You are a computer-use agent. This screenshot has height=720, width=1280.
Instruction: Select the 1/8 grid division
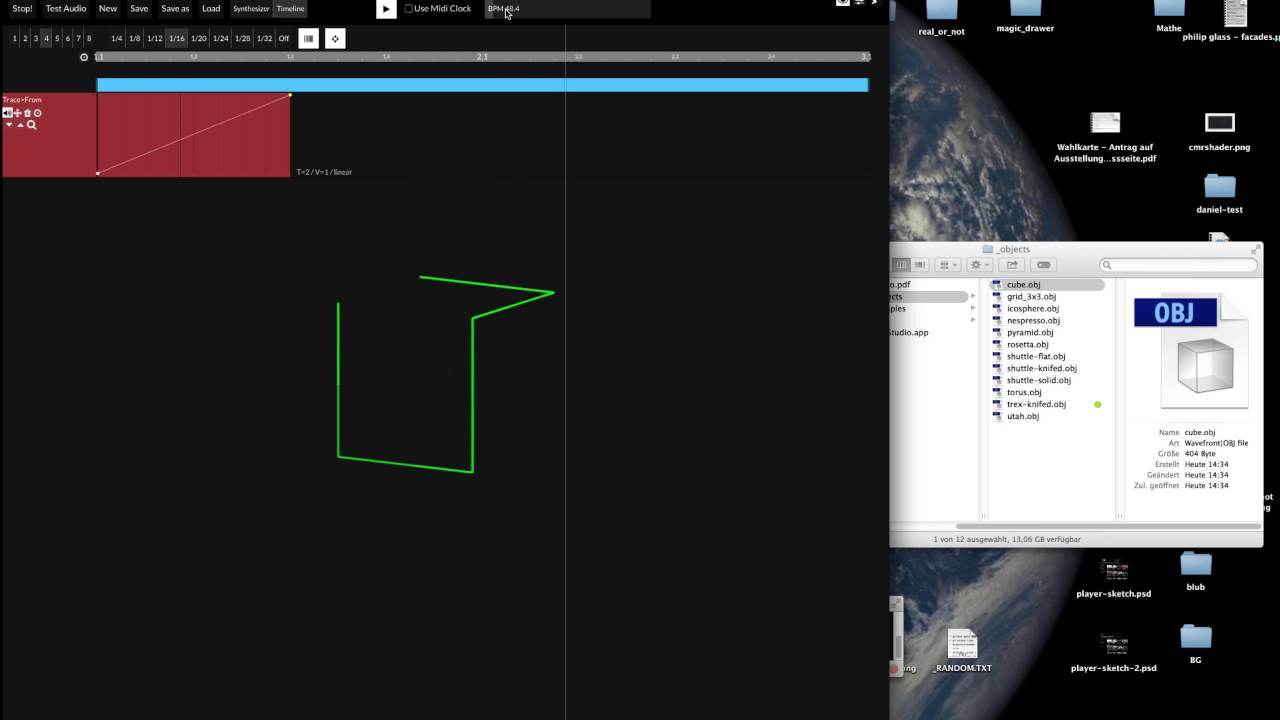[x=134, y=38]
